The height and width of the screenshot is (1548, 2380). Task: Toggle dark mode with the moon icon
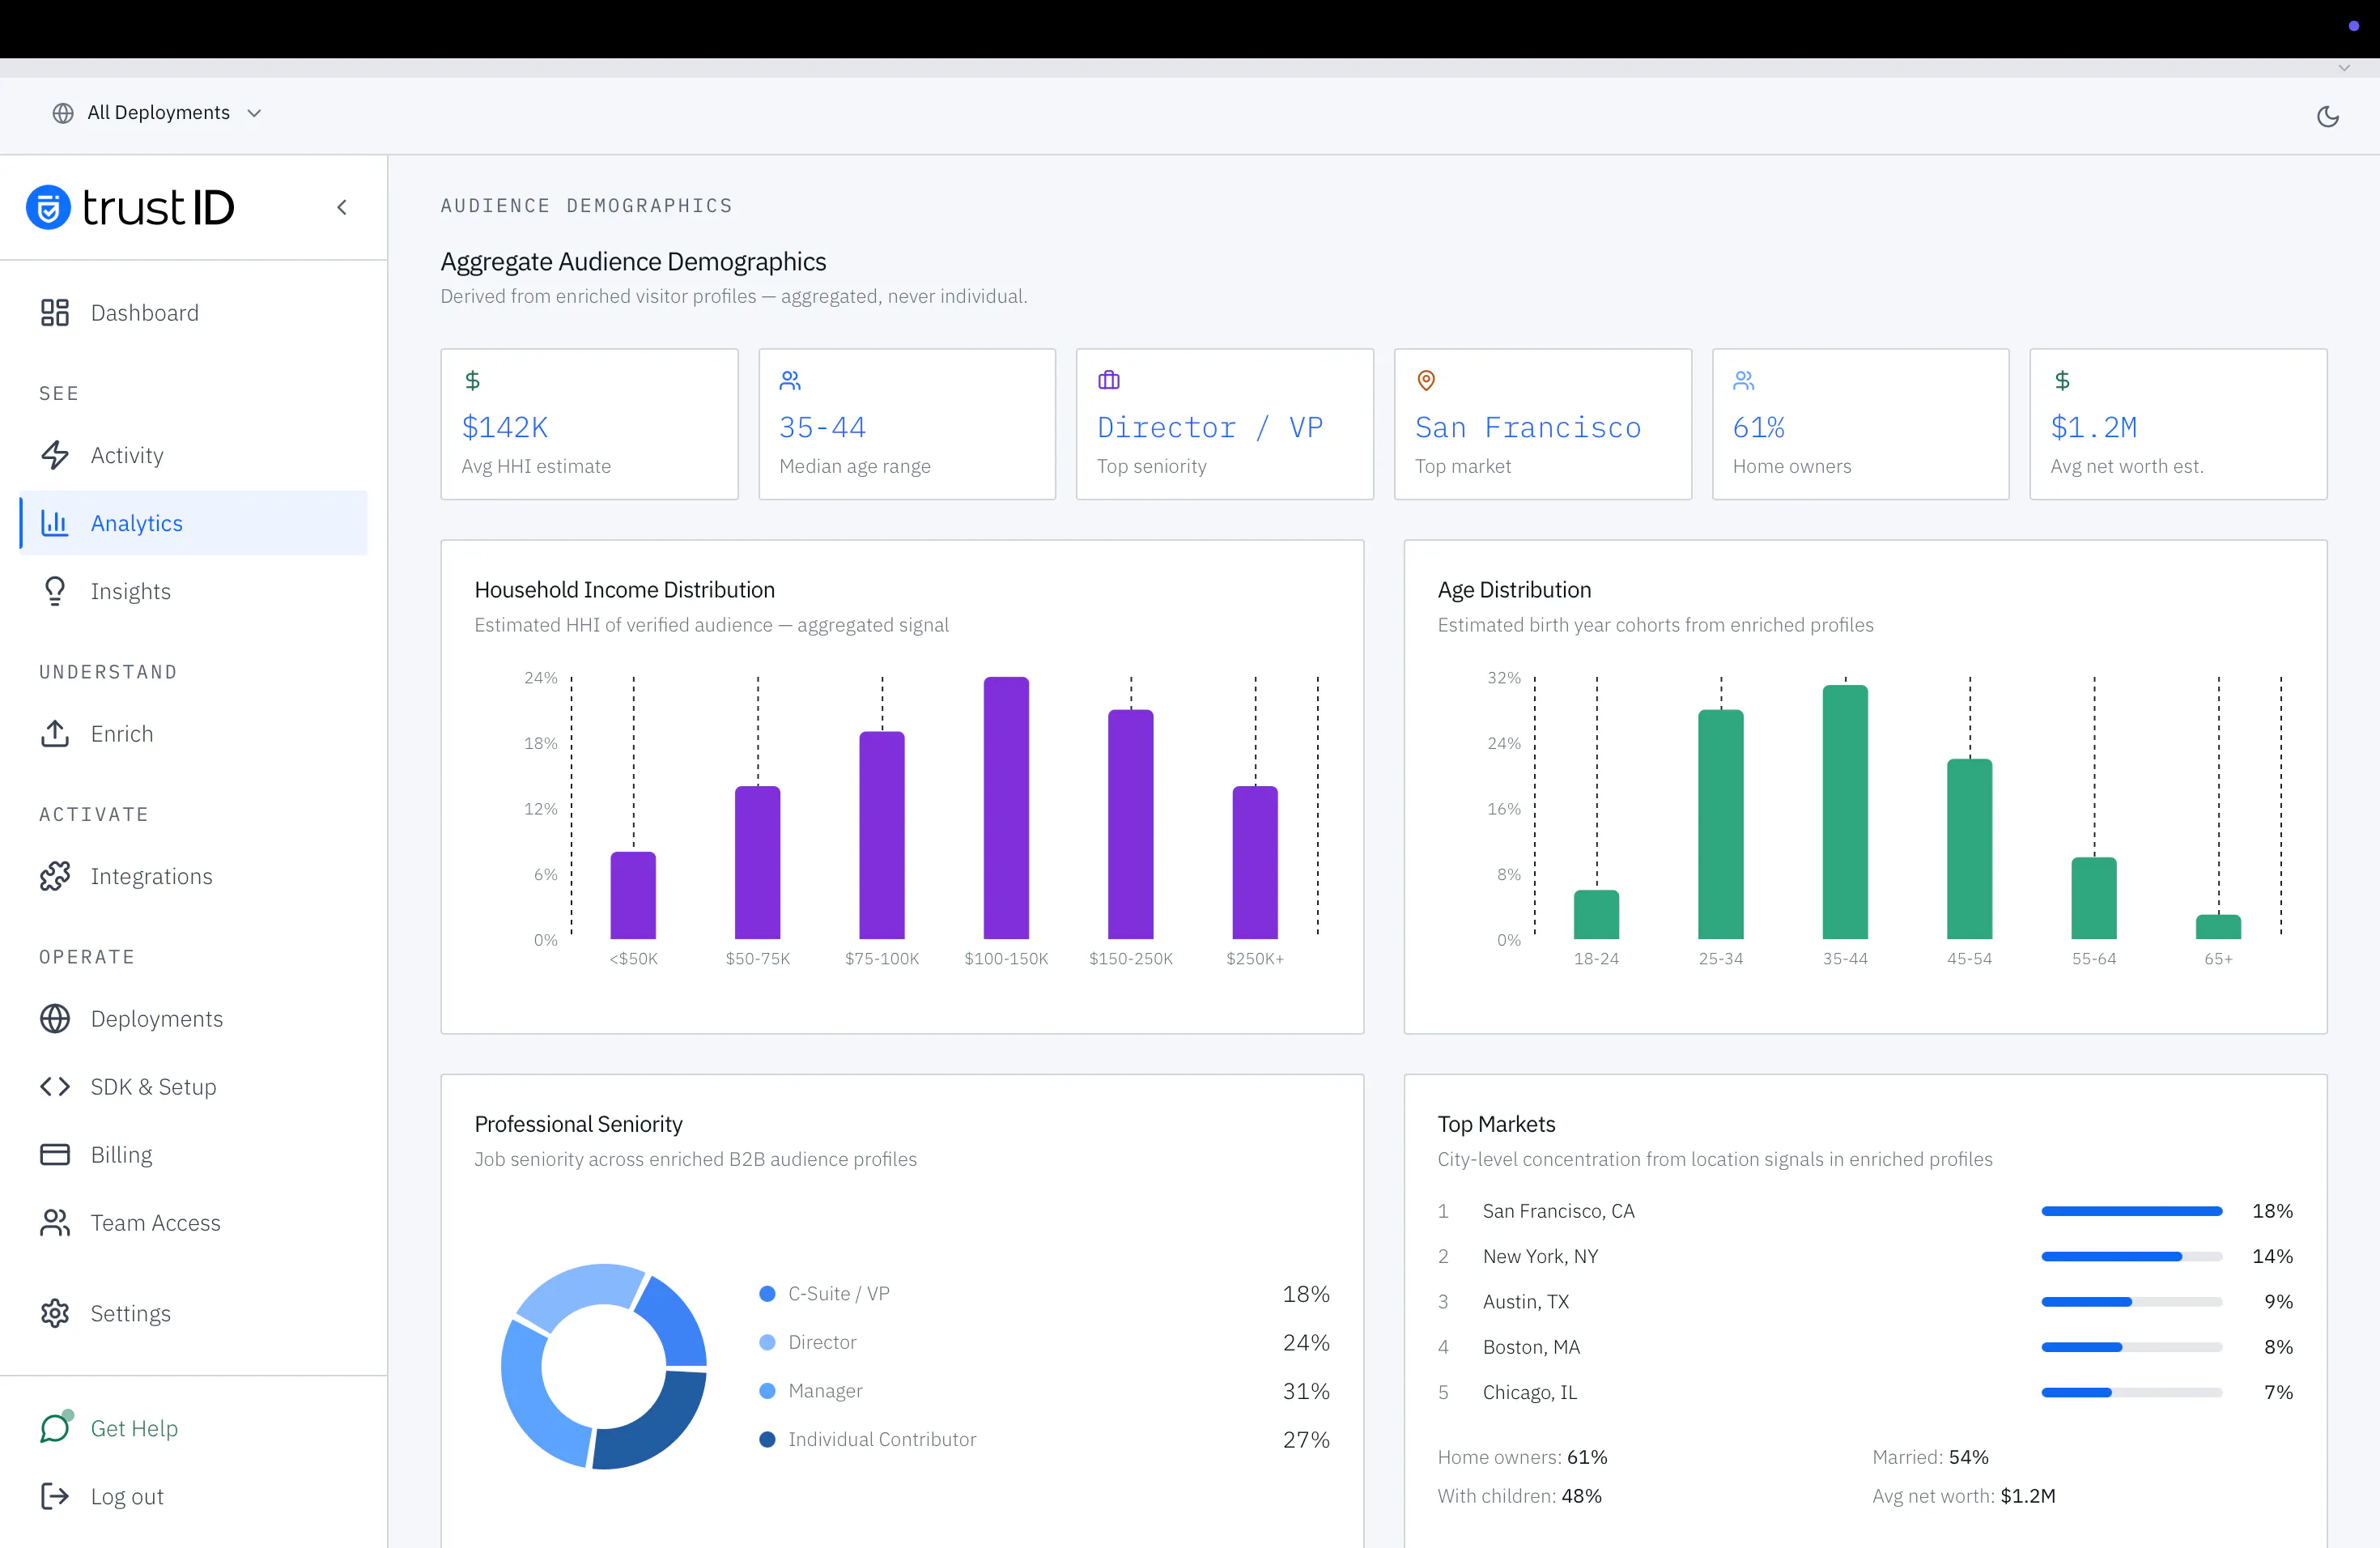pyautogui.click(x=2328, y=116)
